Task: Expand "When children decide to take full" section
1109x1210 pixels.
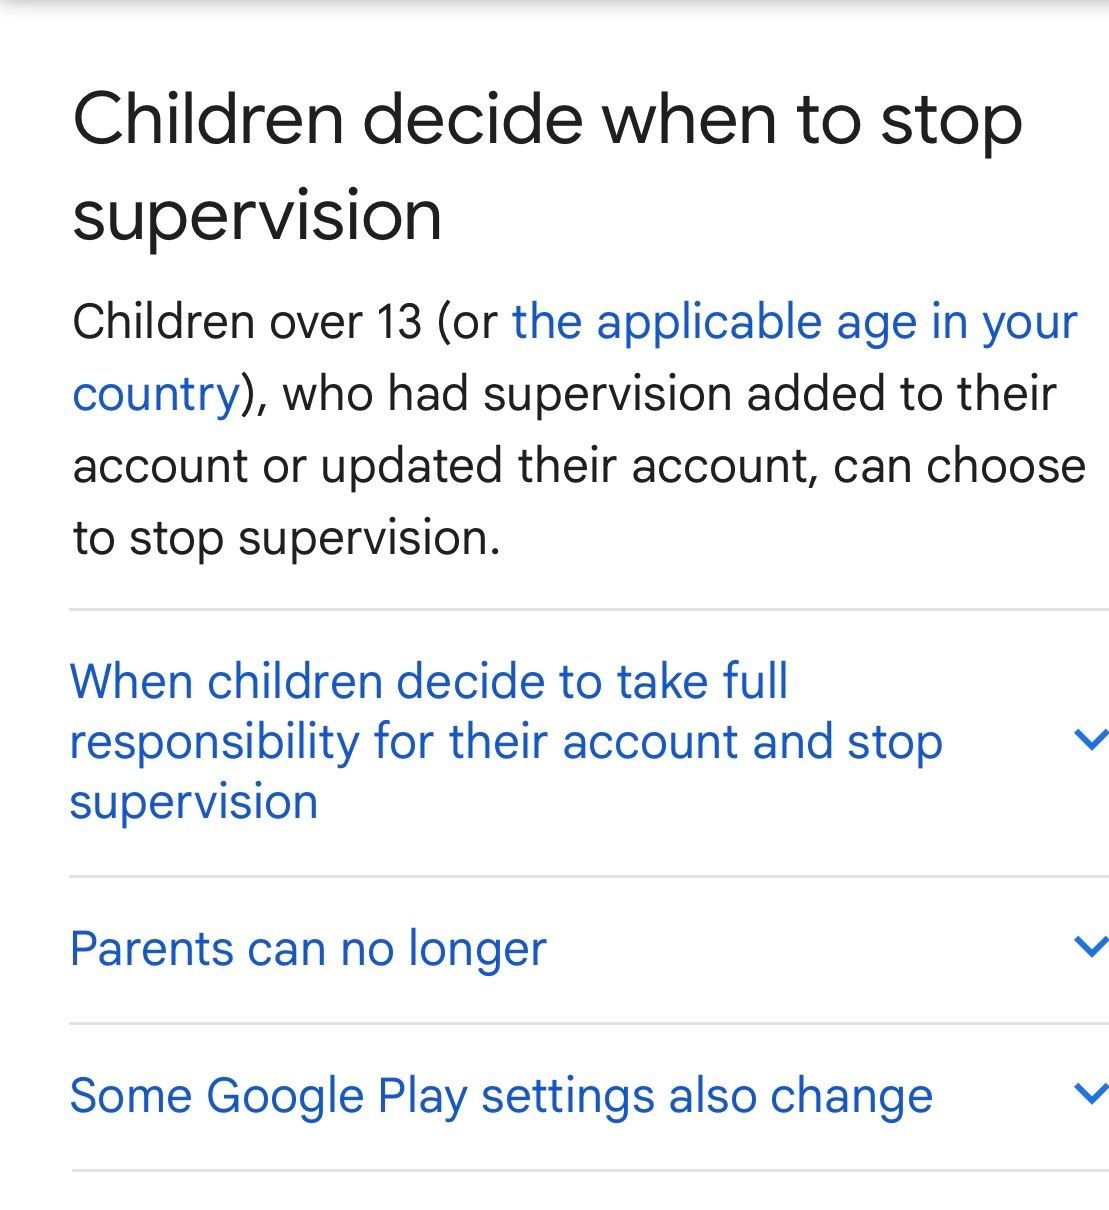Action: tap(428, 682)
